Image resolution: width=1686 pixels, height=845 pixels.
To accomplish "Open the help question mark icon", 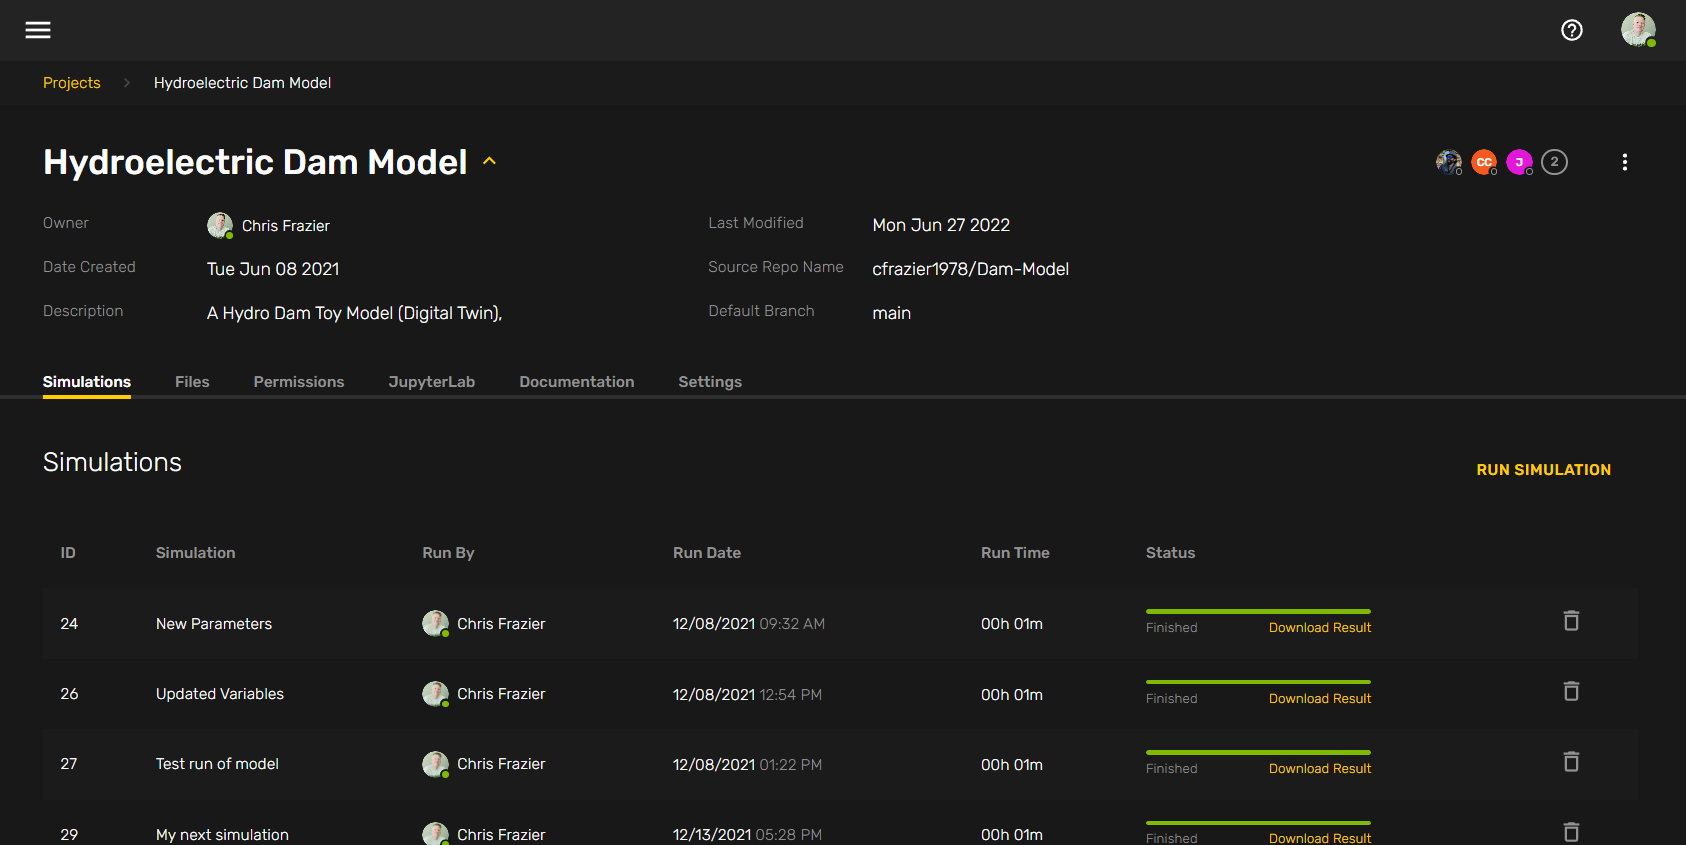I will [x=1572, y=30].
